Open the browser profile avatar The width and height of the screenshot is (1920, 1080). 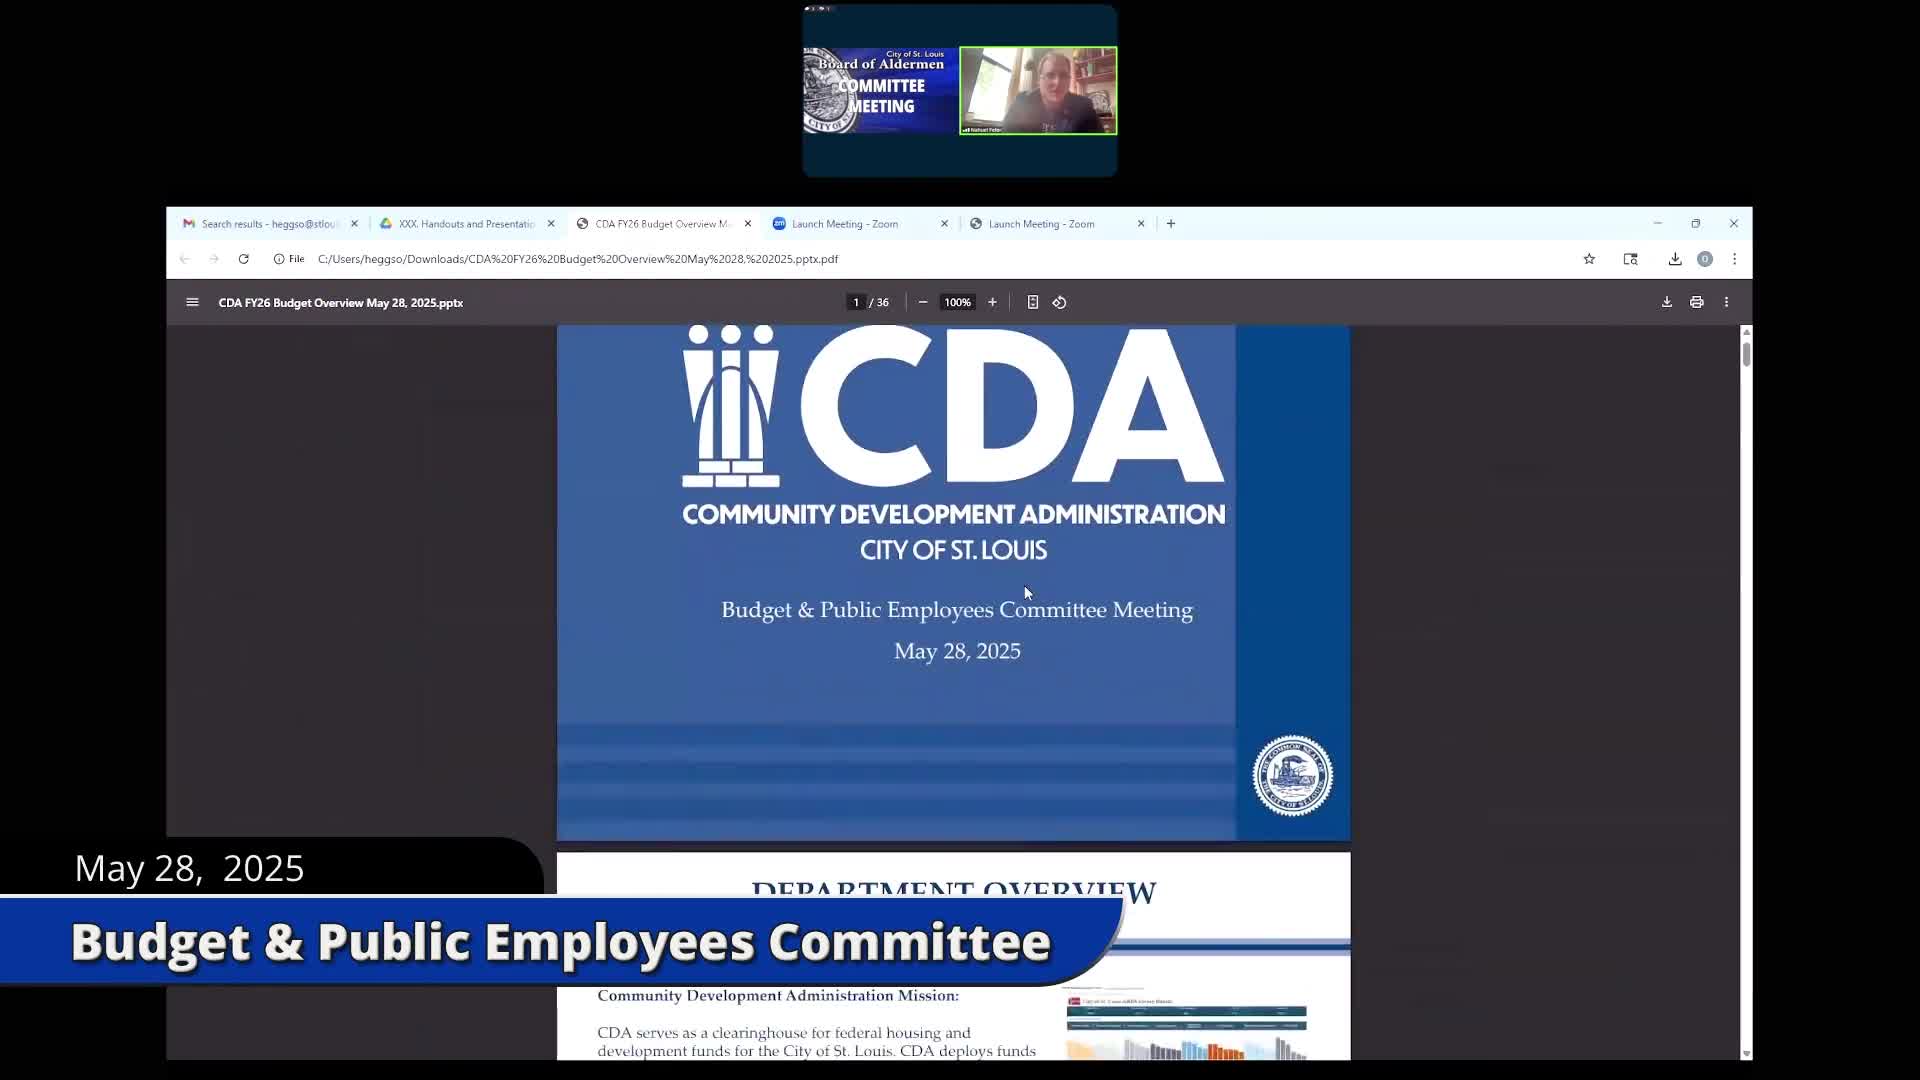coord(1705,259)
